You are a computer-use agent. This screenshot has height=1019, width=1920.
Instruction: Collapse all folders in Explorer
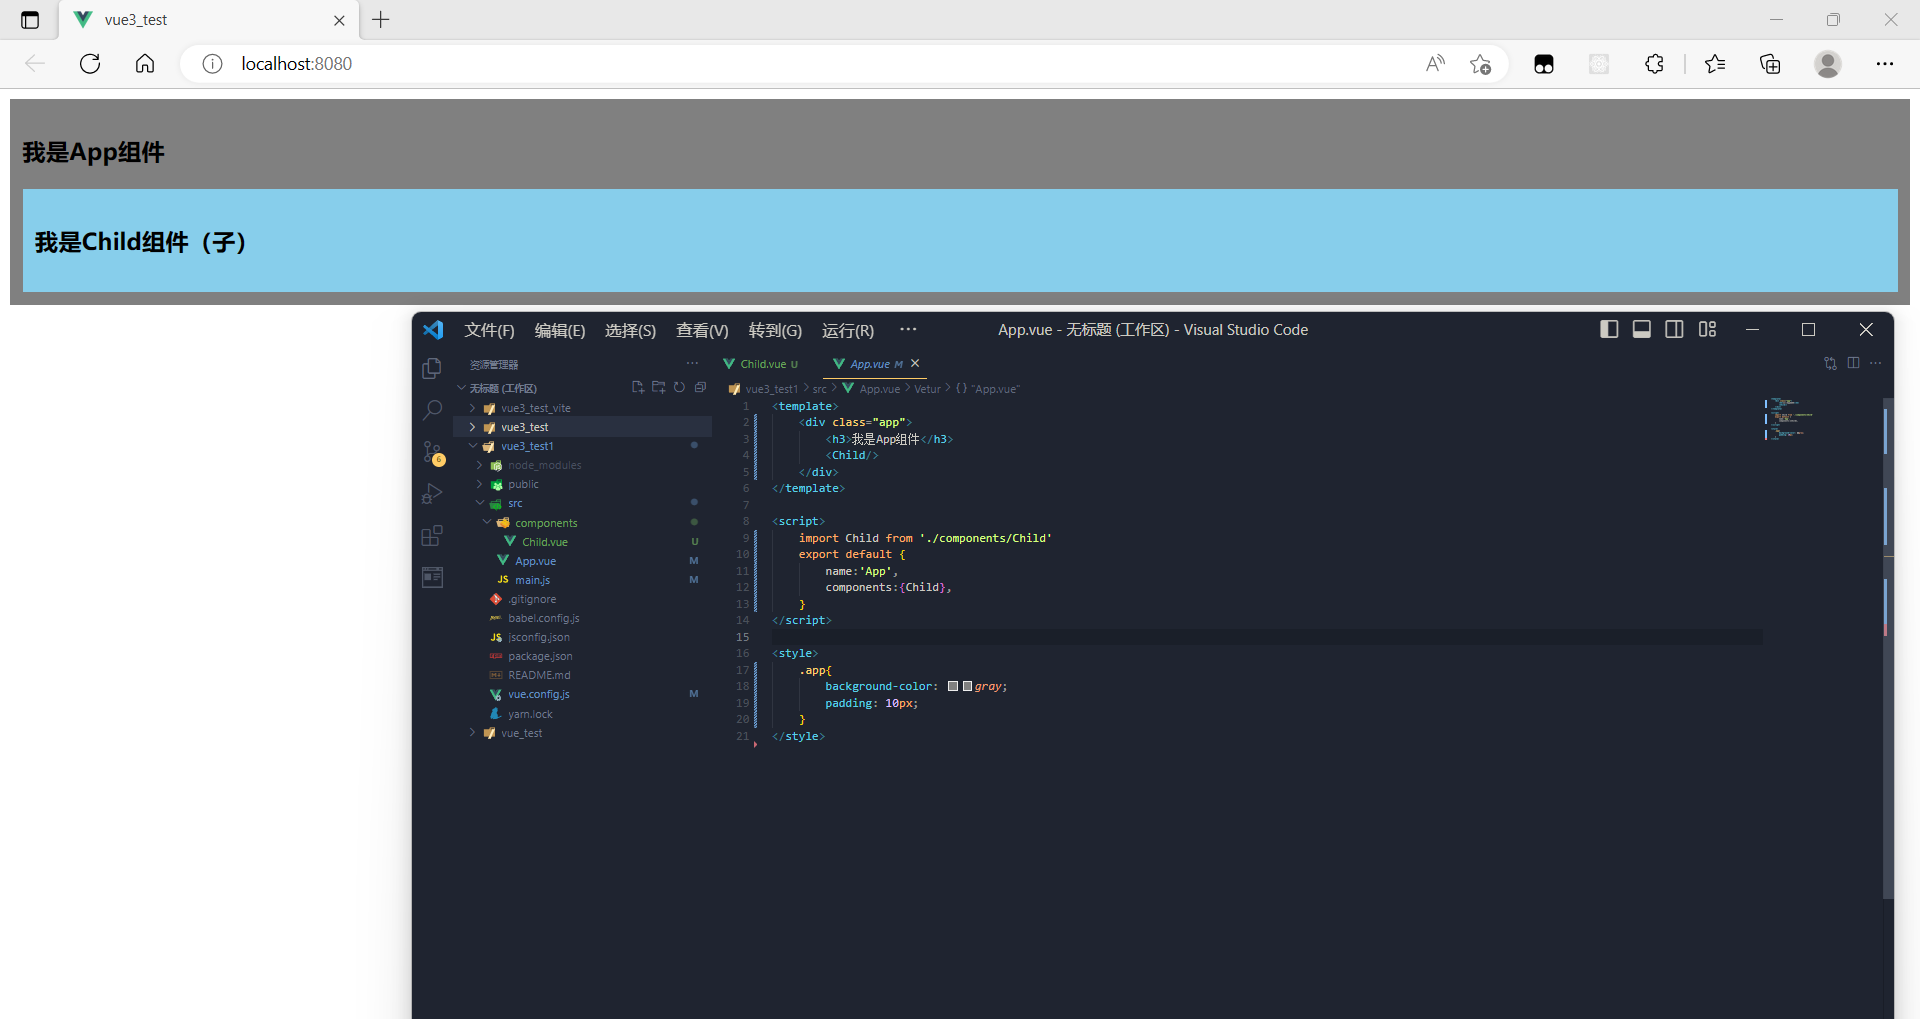pyautogui.click(x=700, y=387)
